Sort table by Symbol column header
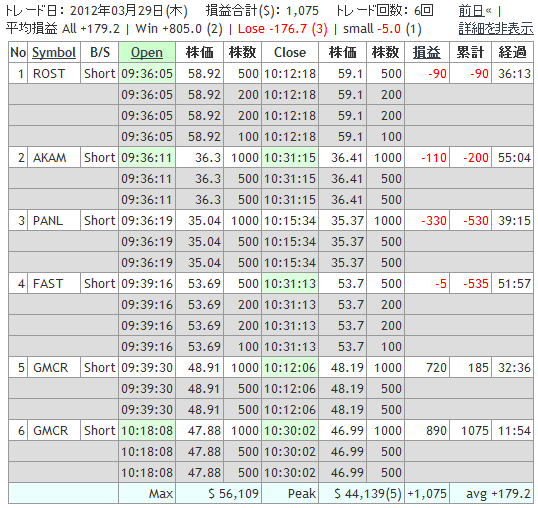The width and height of the screenshot is (538, 508). [54, 52]
